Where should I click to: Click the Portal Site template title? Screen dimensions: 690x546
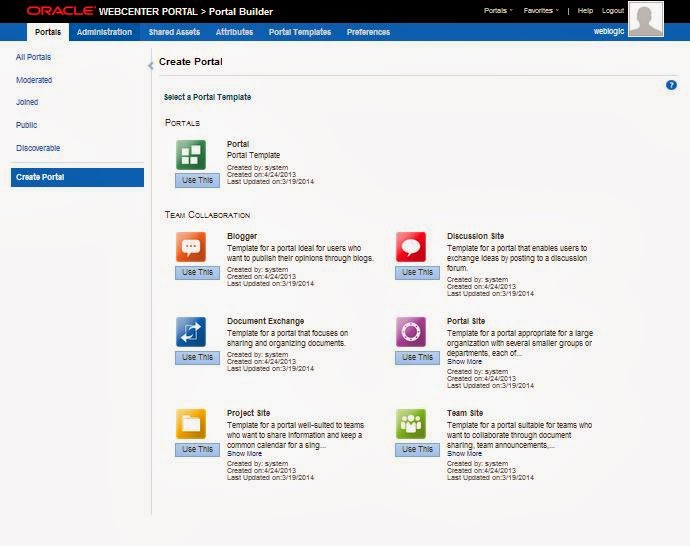(x=466, y=321)
